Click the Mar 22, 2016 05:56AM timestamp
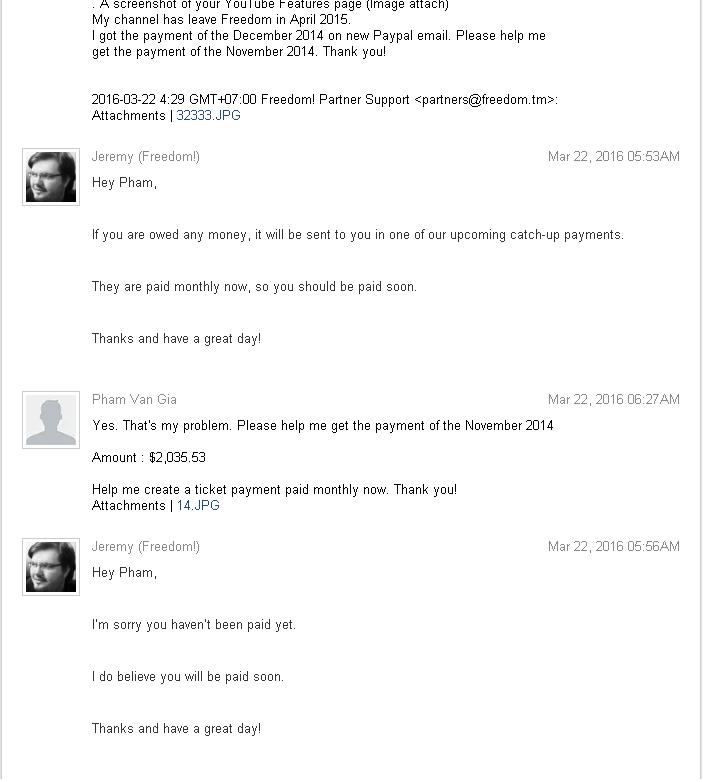Screen dimensions: 703x782 click(x=613, y=547)
